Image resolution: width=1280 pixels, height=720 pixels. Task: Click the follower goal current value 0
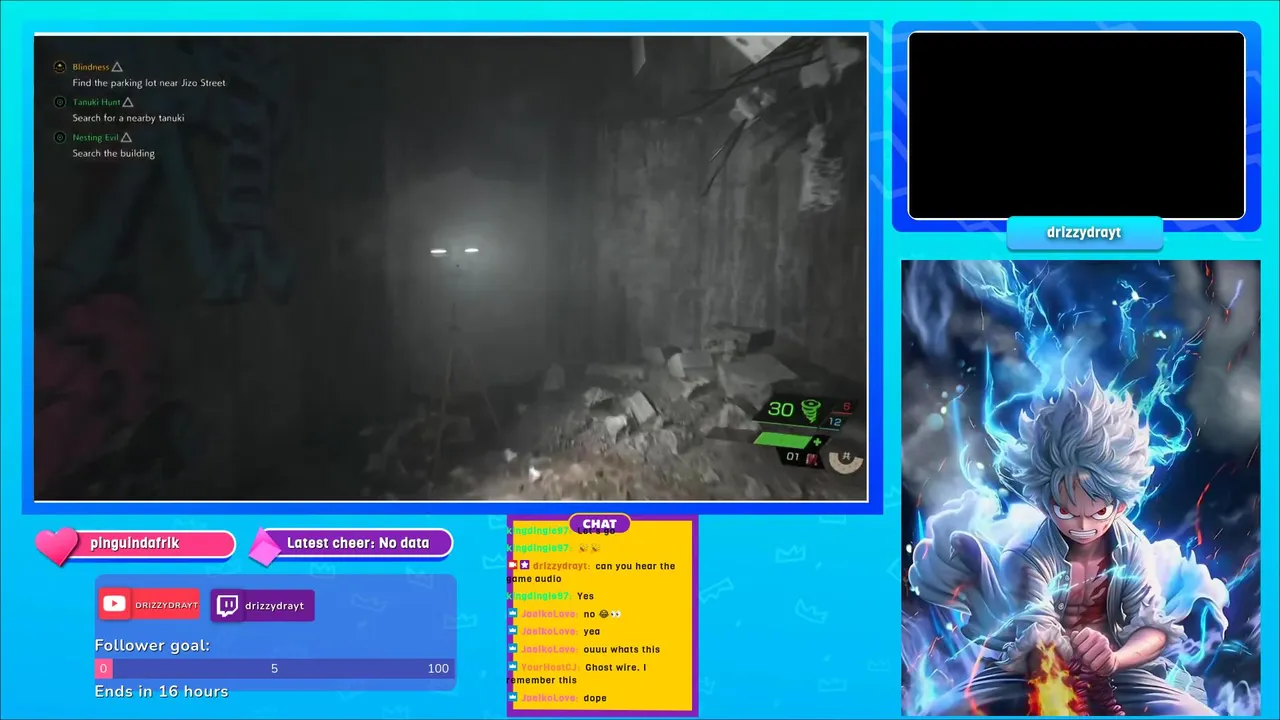pos(103,669)
